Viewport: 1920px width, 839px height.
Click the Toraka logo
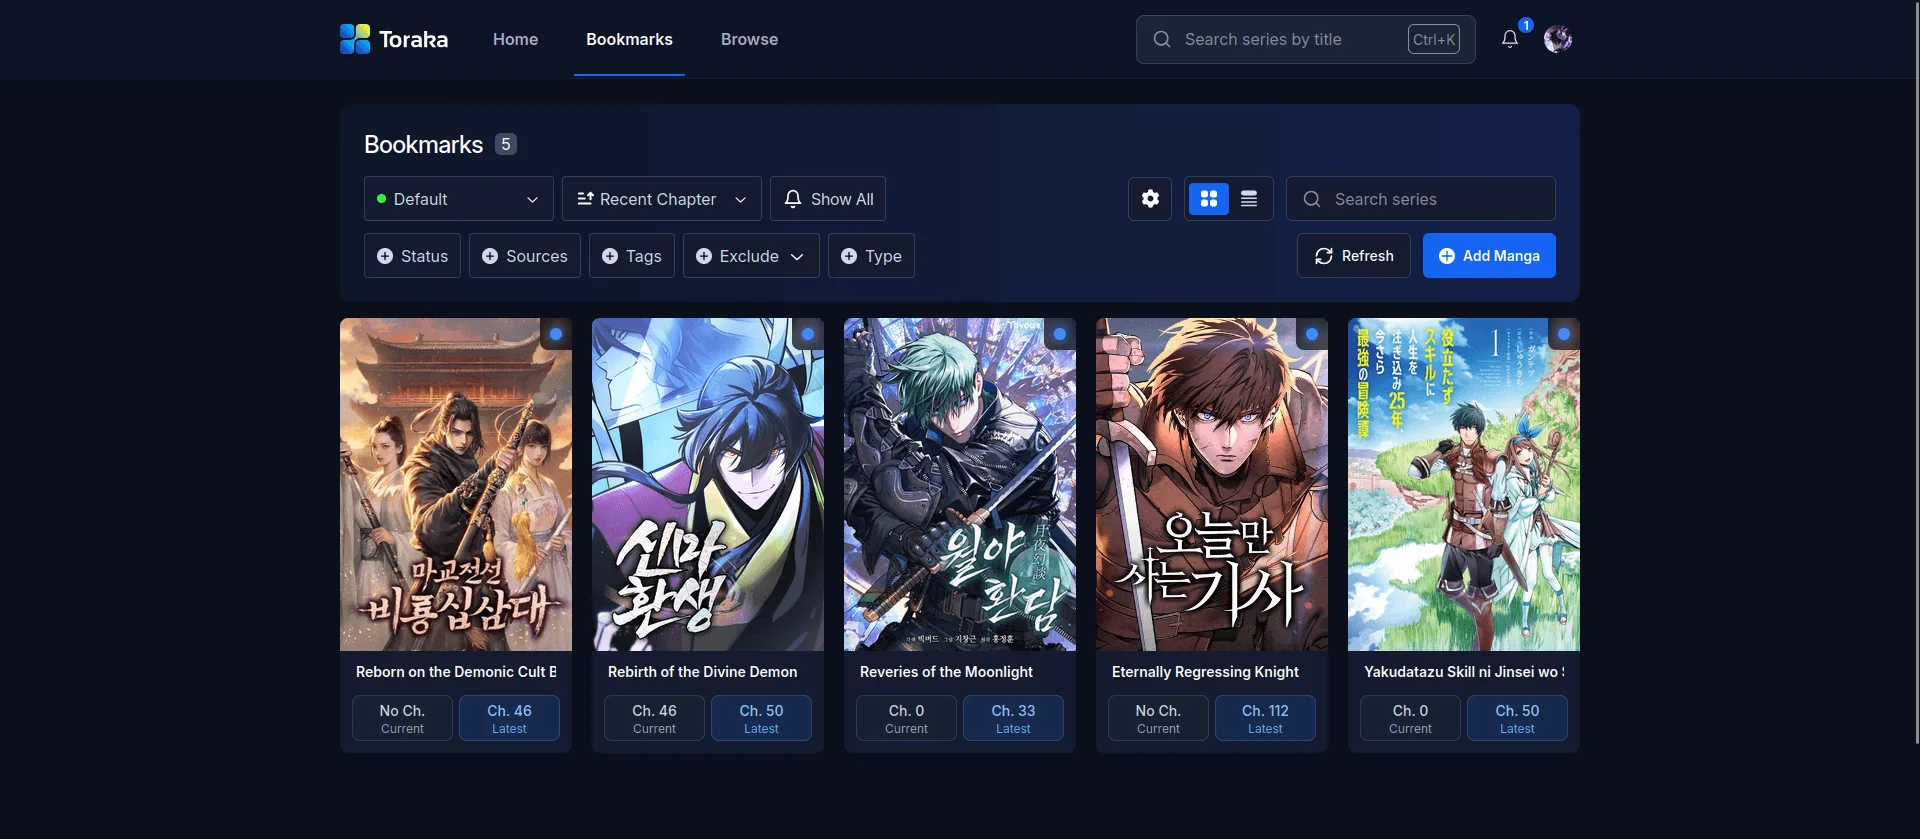(x=394, y=39)
